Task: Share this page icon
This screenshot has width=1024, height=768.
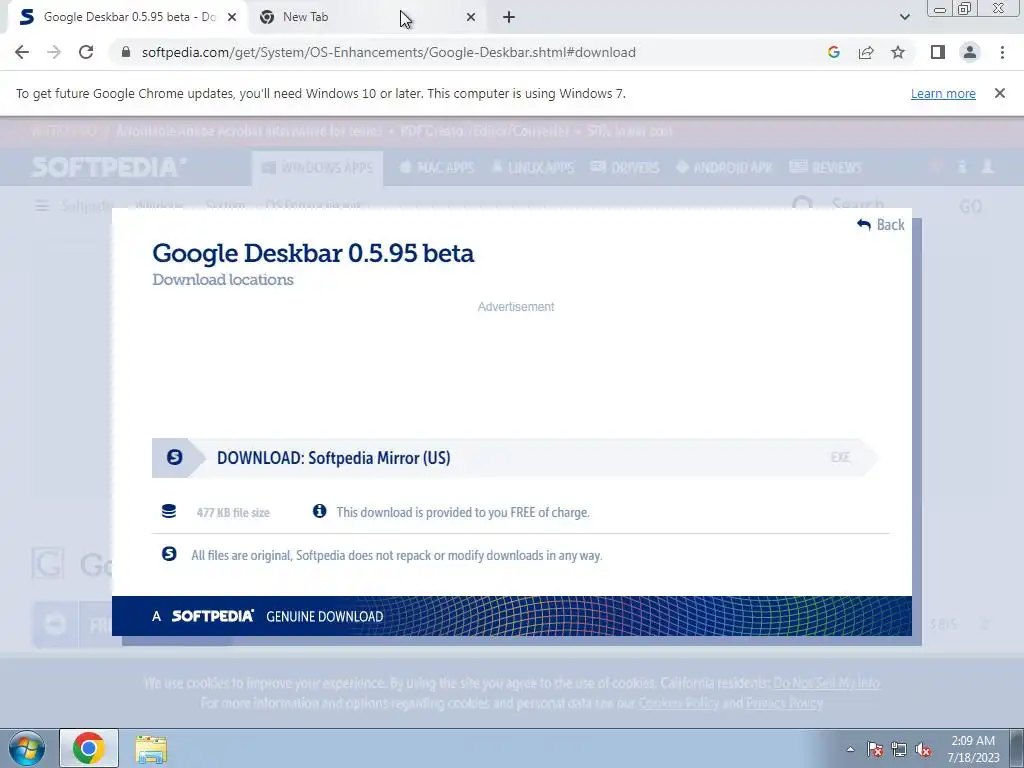Action: pyautogui.click(x=866, y=52)
